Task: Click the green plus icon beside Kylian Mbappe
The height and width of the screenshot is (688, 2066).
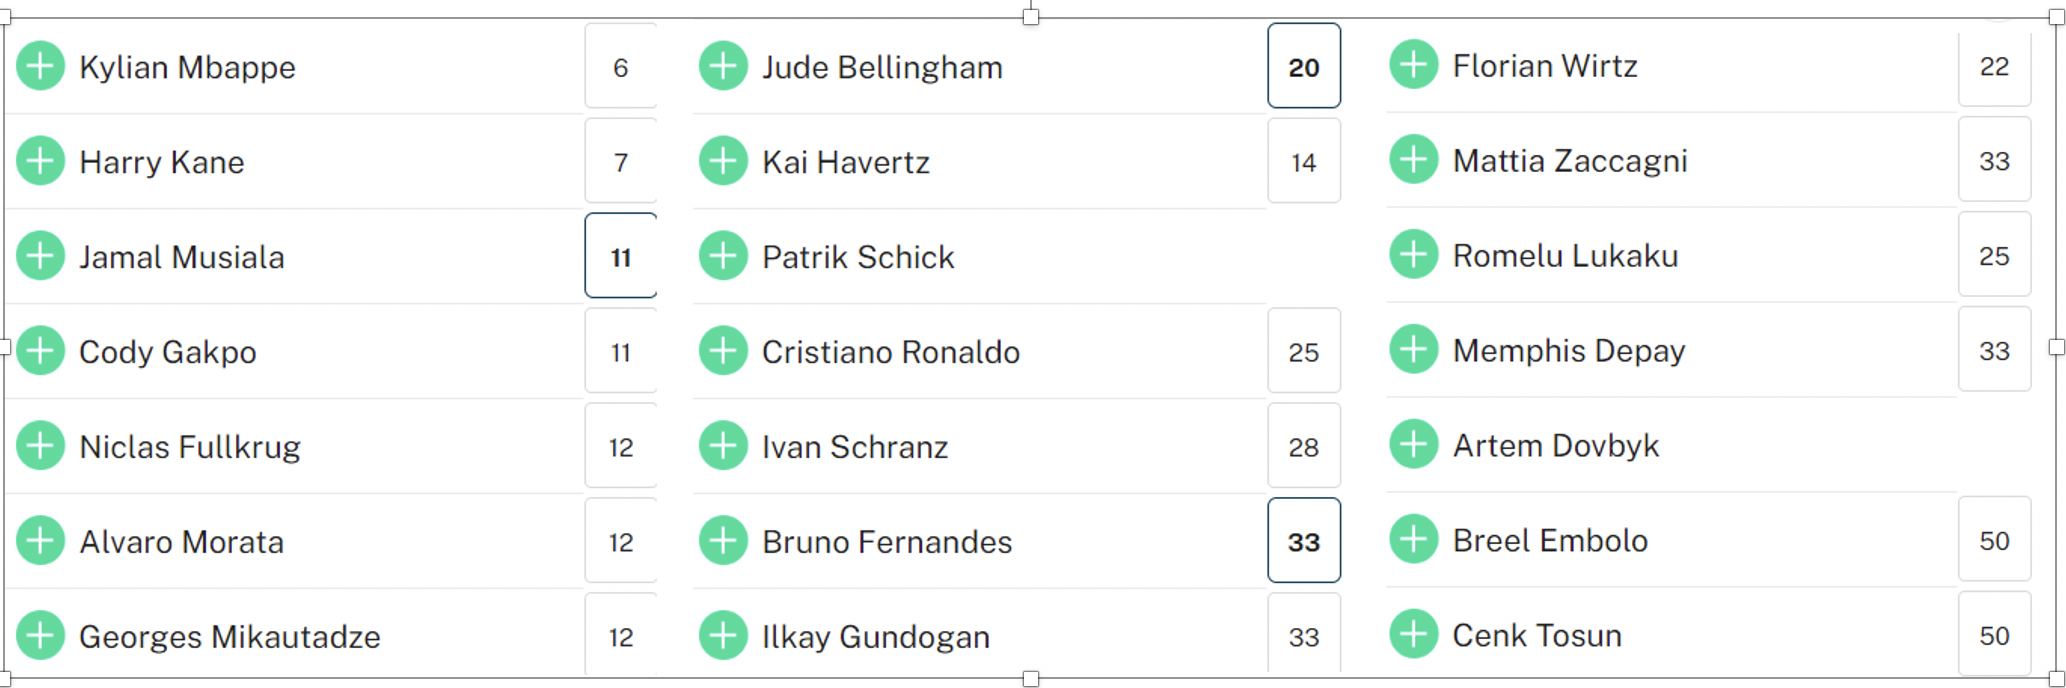Action: pos(40,66)
